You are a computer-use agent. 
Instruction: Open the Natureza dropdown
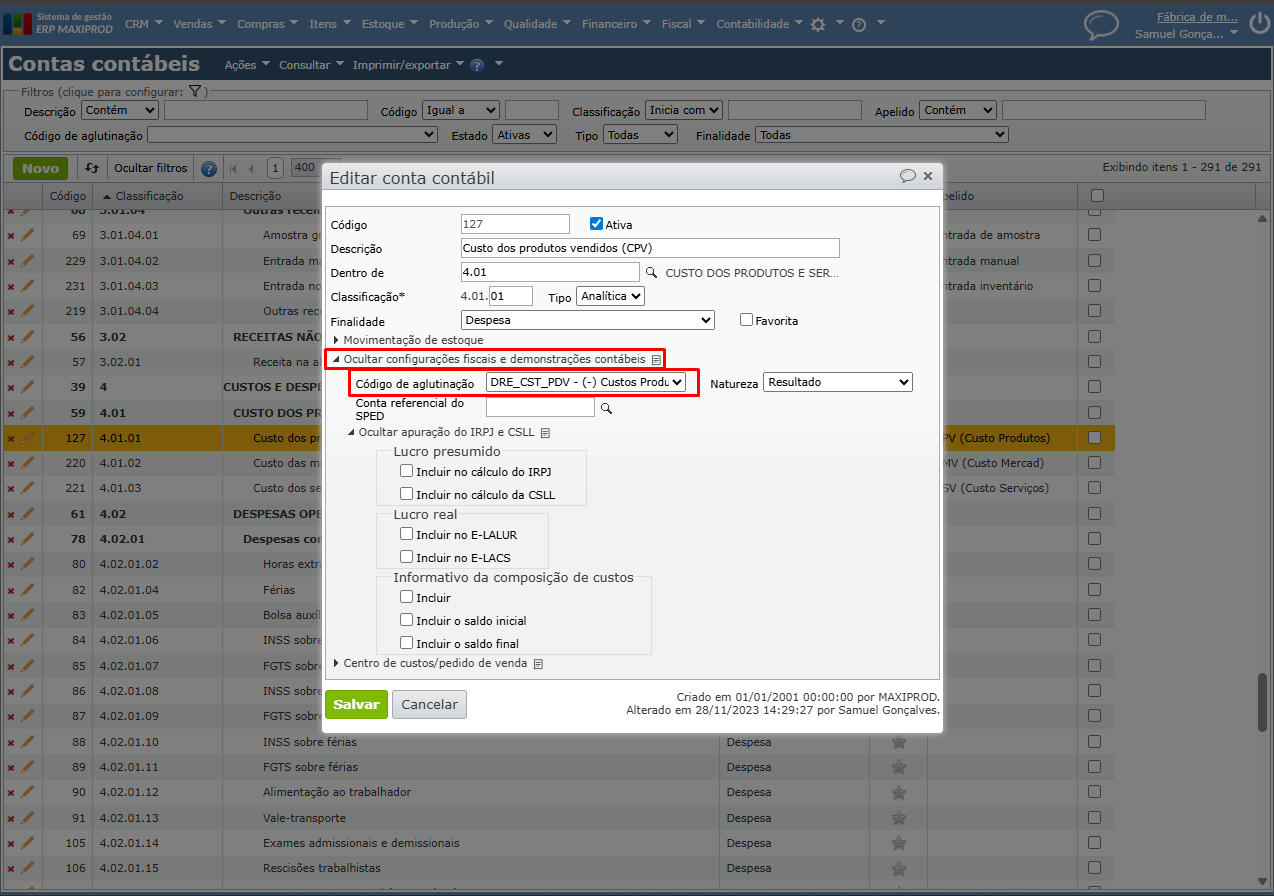point(838,382)
